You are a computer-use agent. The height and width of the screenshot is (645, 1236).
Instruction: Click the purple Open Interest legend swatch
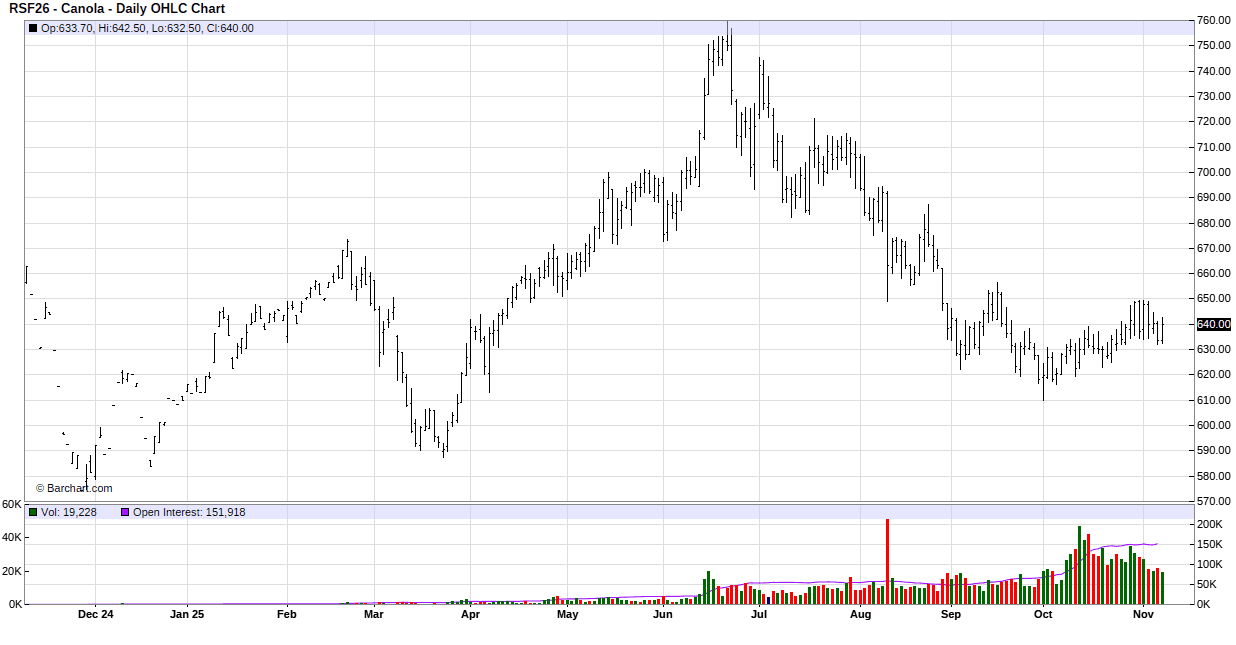tap(125, 512)
